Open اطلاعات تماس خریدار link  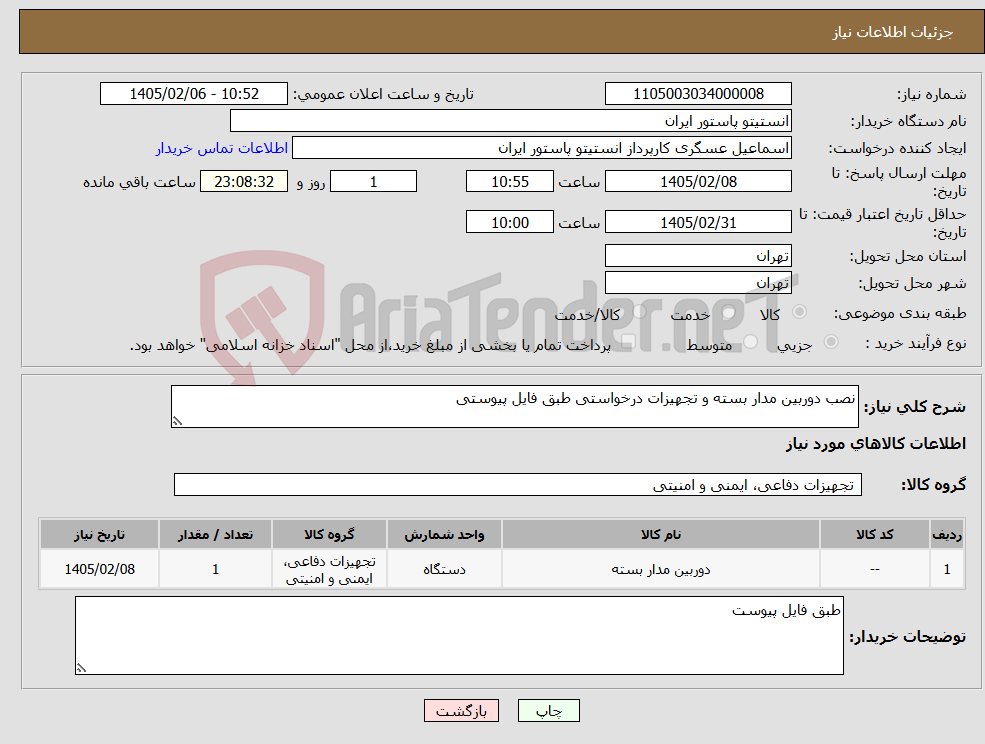pyautogui.click(x=222, y=148)
